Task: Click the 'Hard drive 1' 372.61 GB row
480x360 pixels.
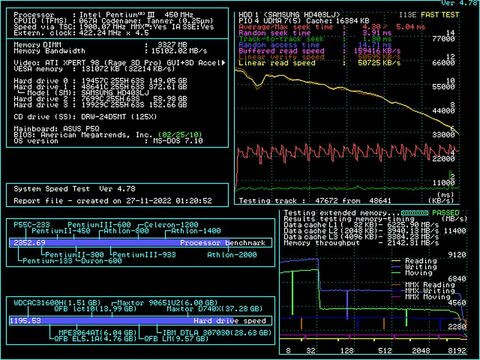Action: click(x=100, y=87)
